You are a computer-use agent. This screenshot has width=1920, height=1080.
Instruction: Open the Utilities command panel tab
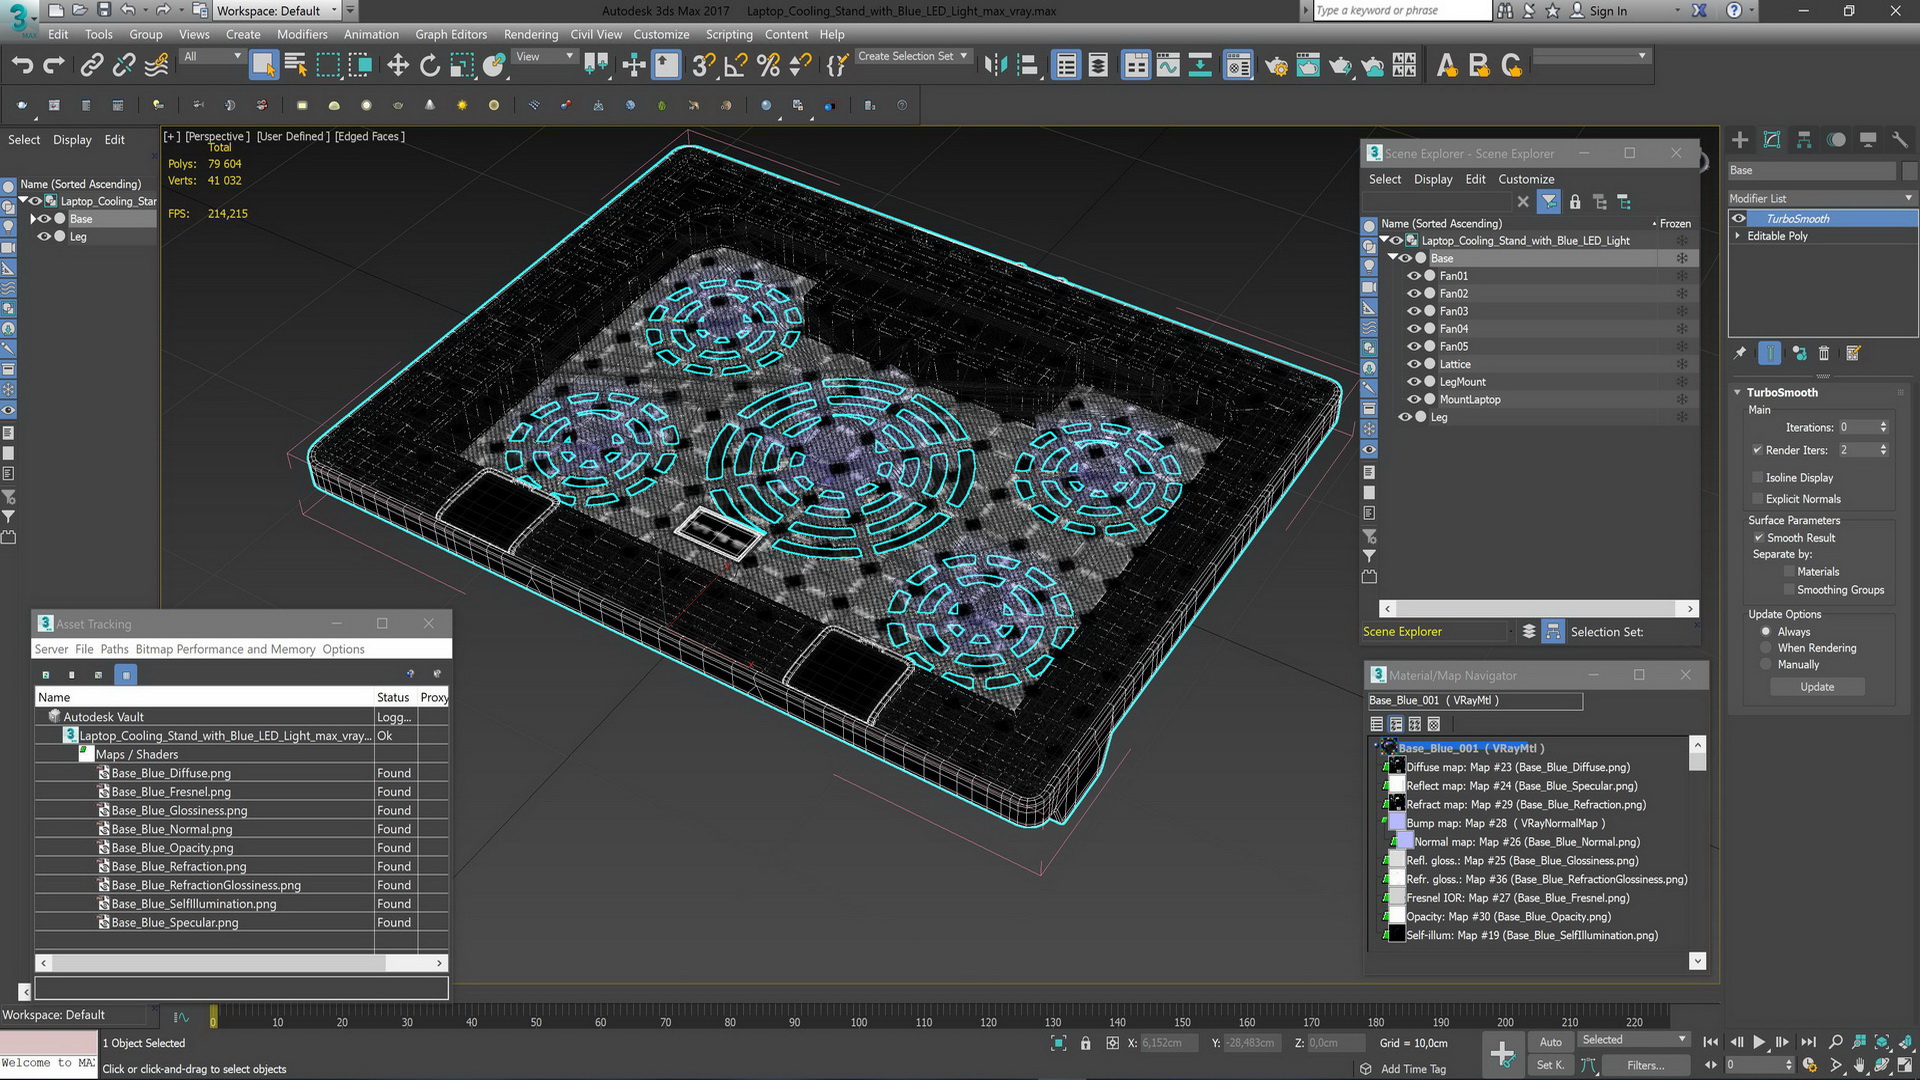pyautogui.click(x=1900, y=140)
